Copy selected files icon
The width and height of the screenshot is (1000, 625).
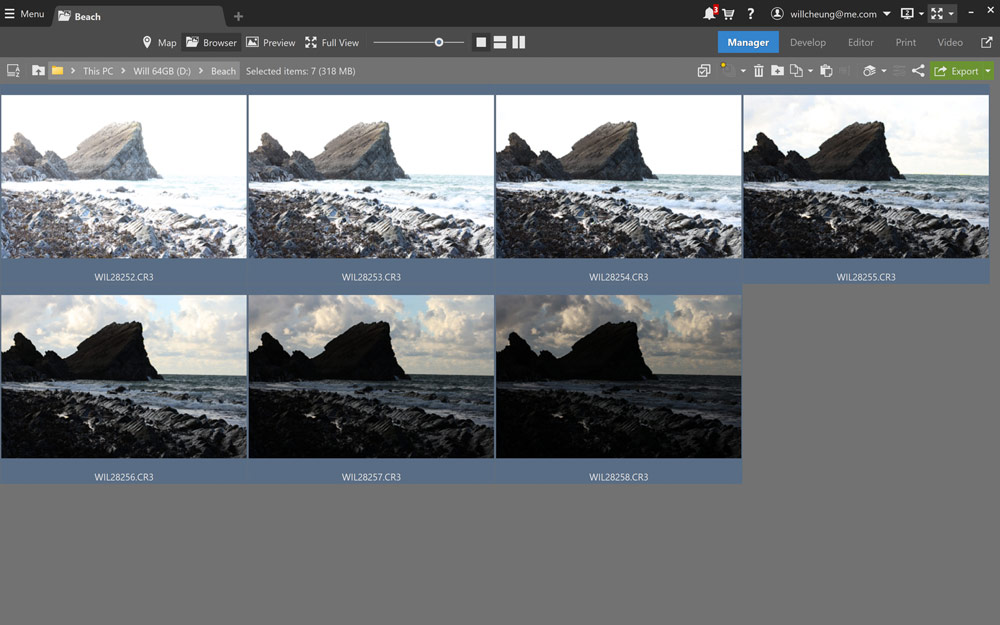[x=796, y=71]
